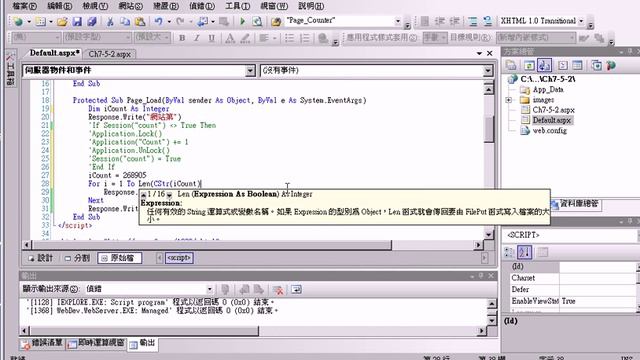Open the 偵錯(D) menu

click(202, 6)
